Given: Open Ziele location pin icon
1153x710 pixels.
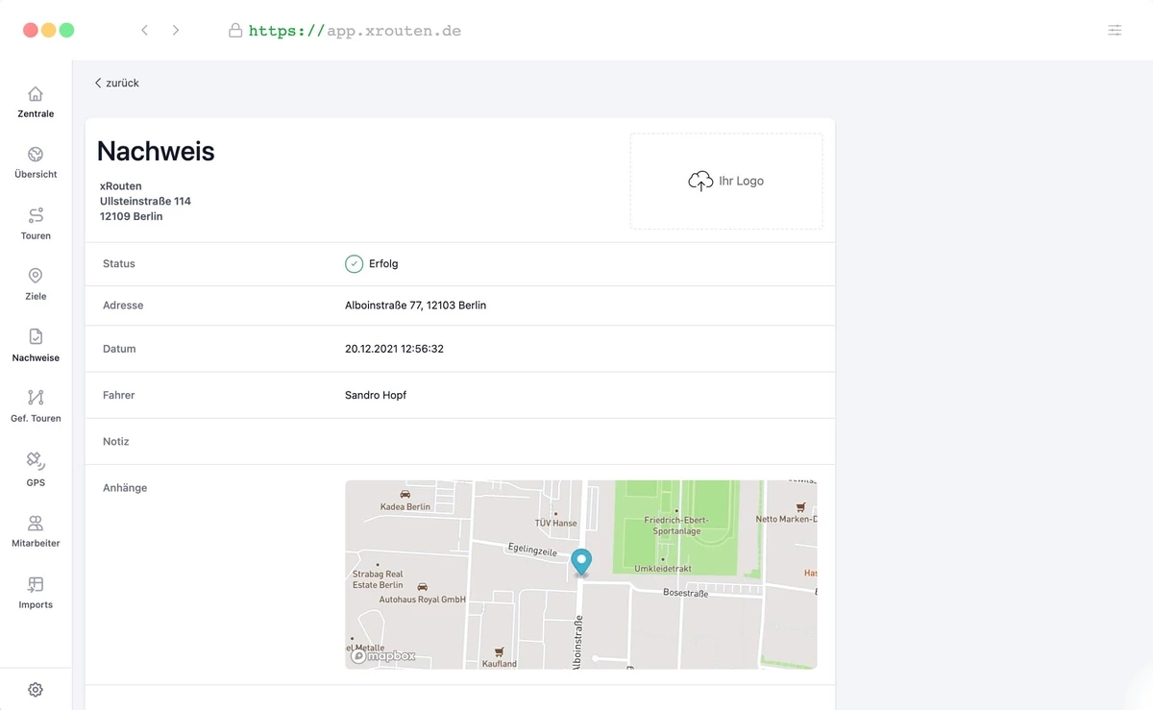Looking at the screenshot, I should pyautogui.click(x=35, y=277).
